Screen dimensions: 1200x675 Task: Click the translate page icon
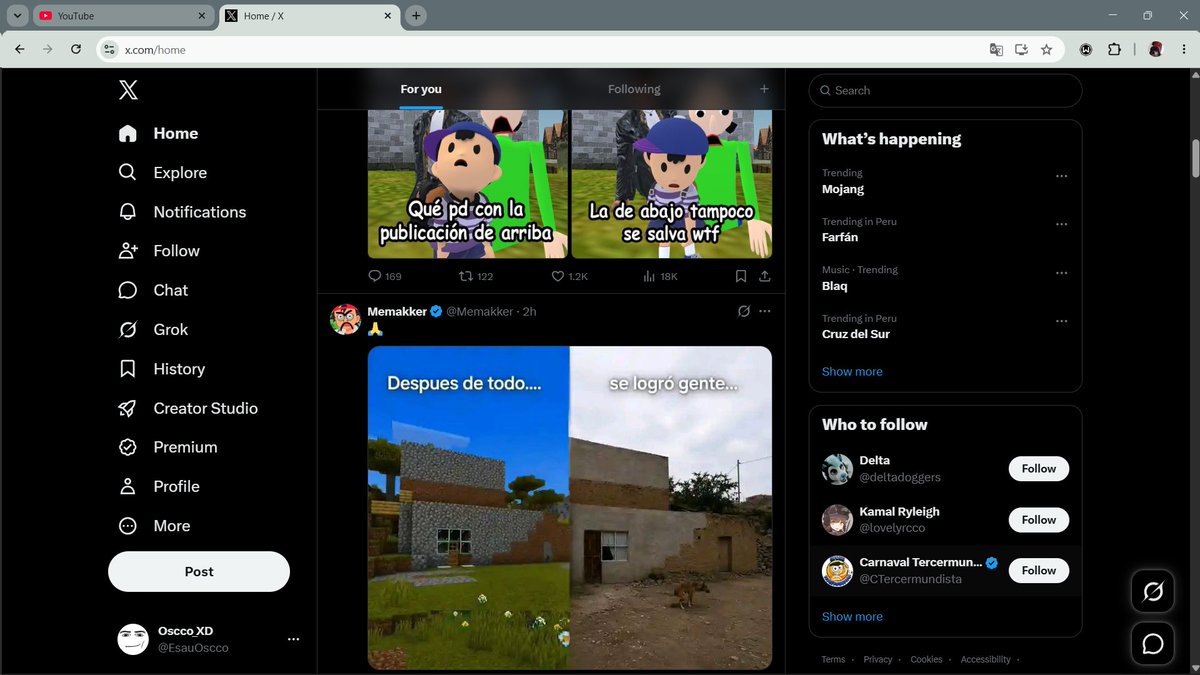click(x=996, y=49)
